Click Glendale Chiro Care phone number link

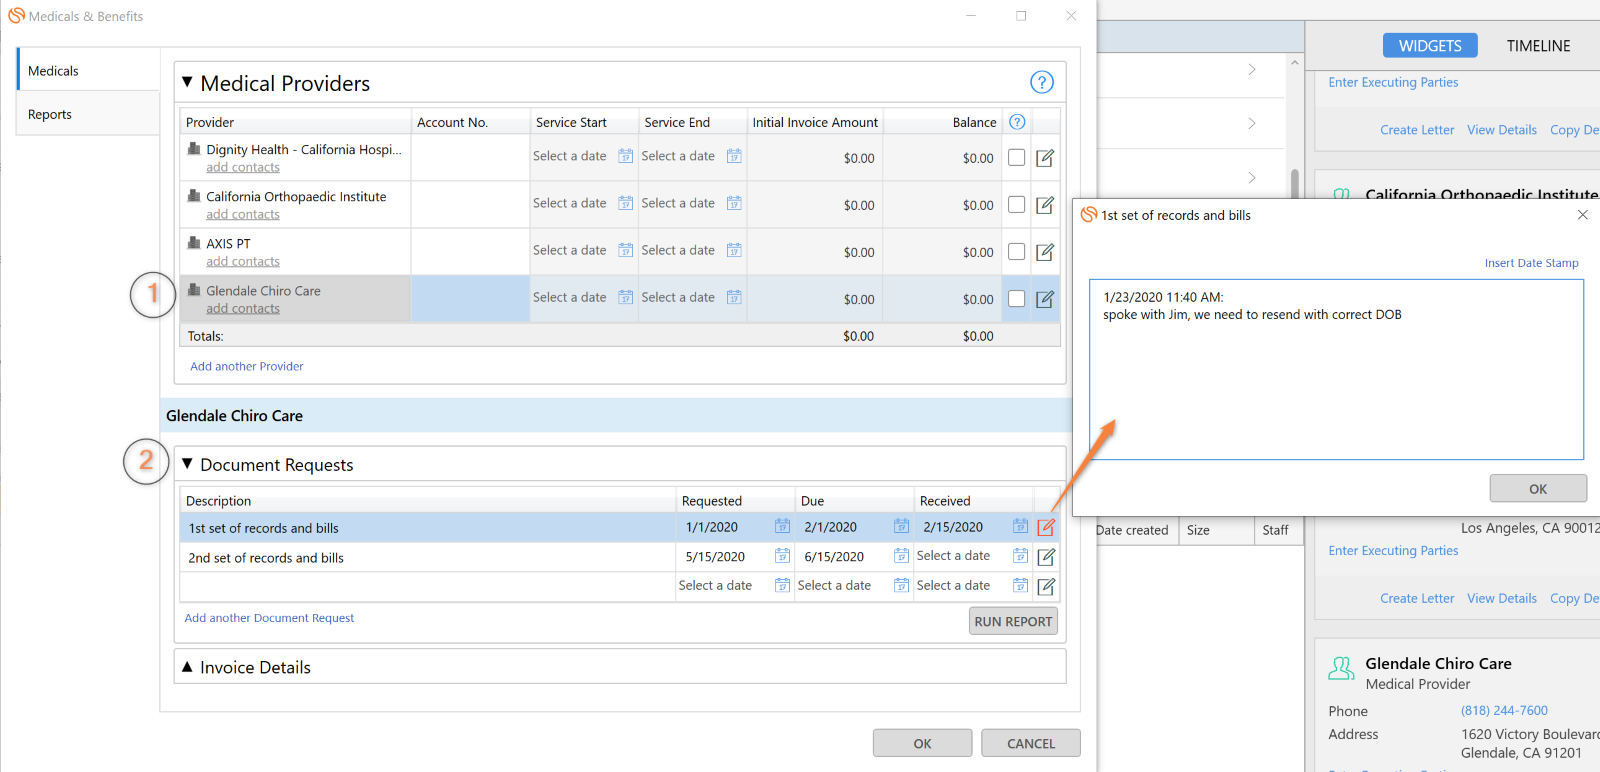[1504, 711]
